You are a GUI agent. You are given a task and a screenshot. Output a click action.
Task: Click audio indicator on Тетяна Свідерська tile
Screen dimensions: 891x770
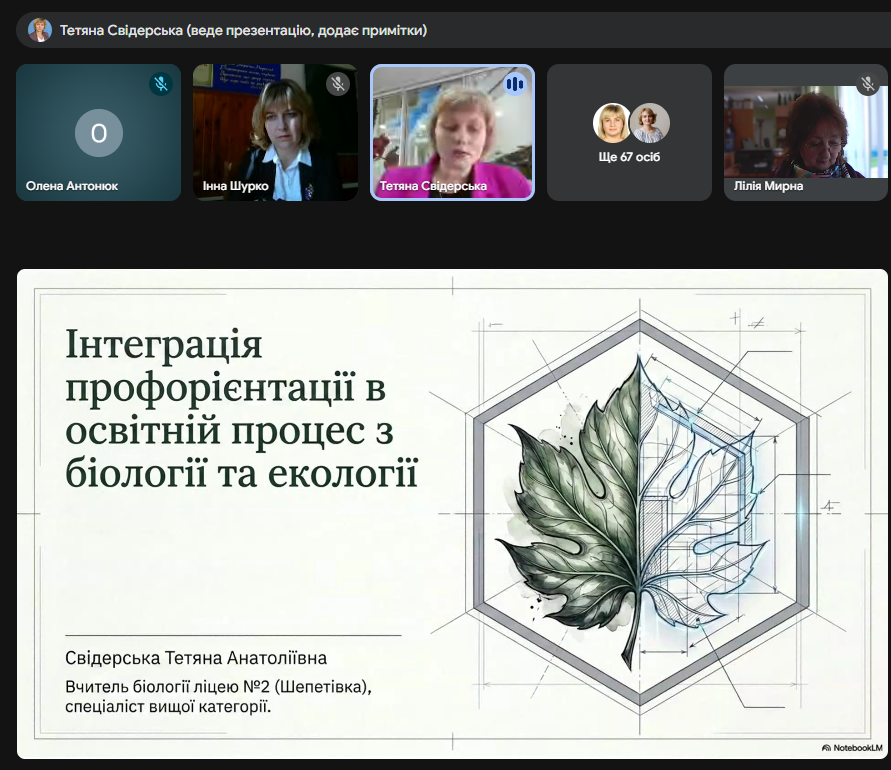point(514,84)
